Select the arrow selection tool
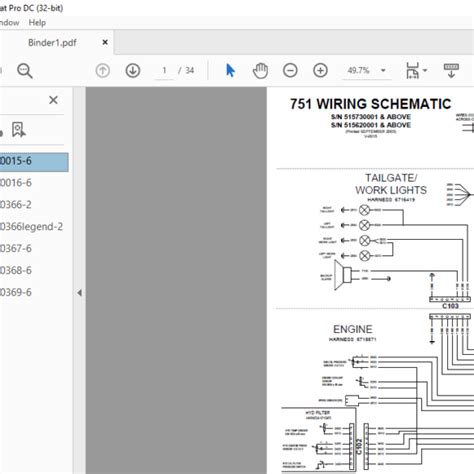 [230, 71]
